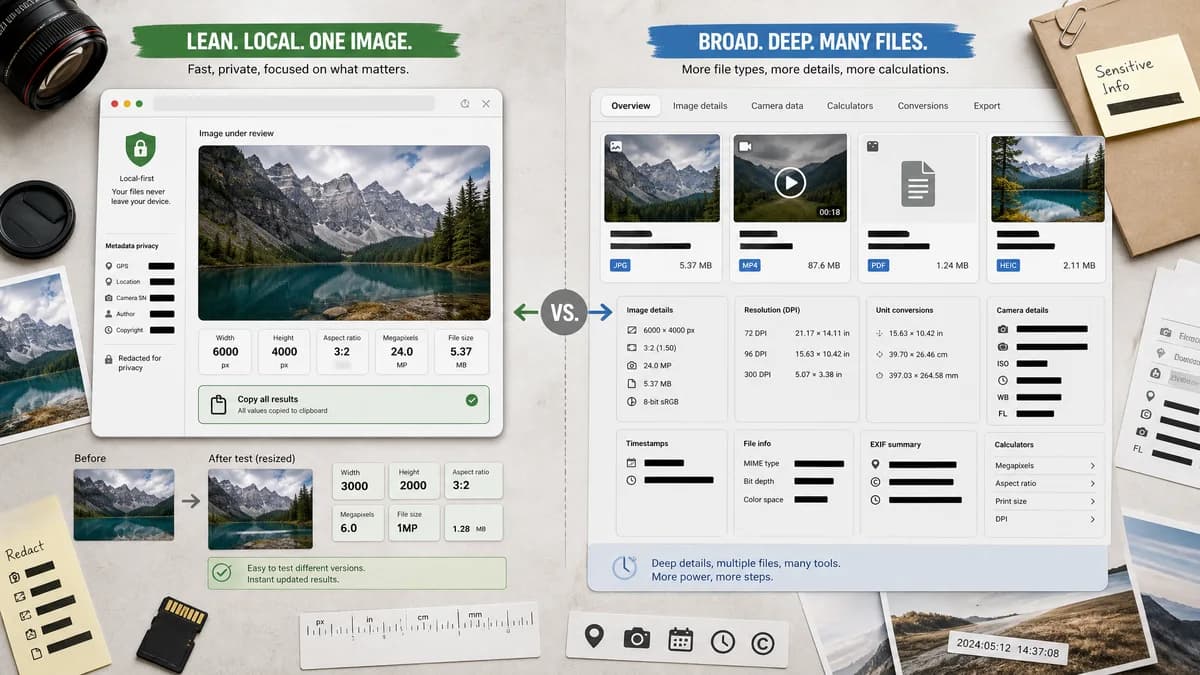Click the Camera SN camera icon
1200x675 pixels.
109,298
